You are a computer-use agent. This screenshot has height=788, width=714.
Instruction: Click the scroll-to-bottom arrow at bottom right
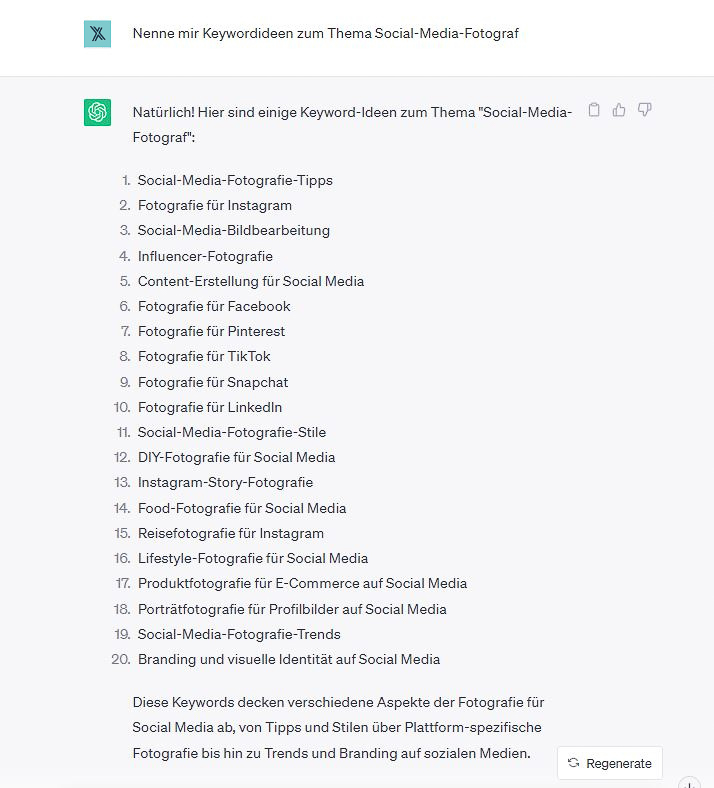pyautogui.click(x=690, y=784)
